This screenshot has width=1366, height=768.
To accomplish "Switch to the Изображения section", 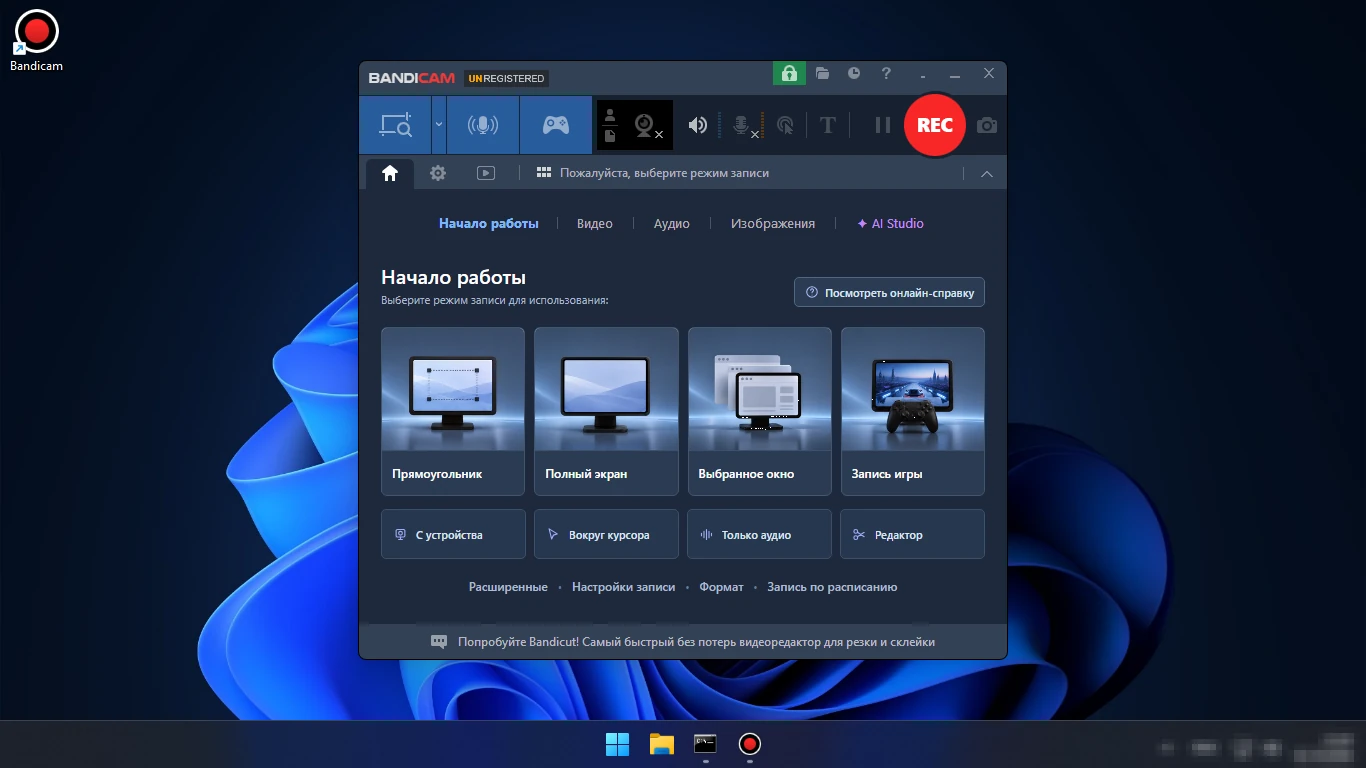I will click(773, 224).
